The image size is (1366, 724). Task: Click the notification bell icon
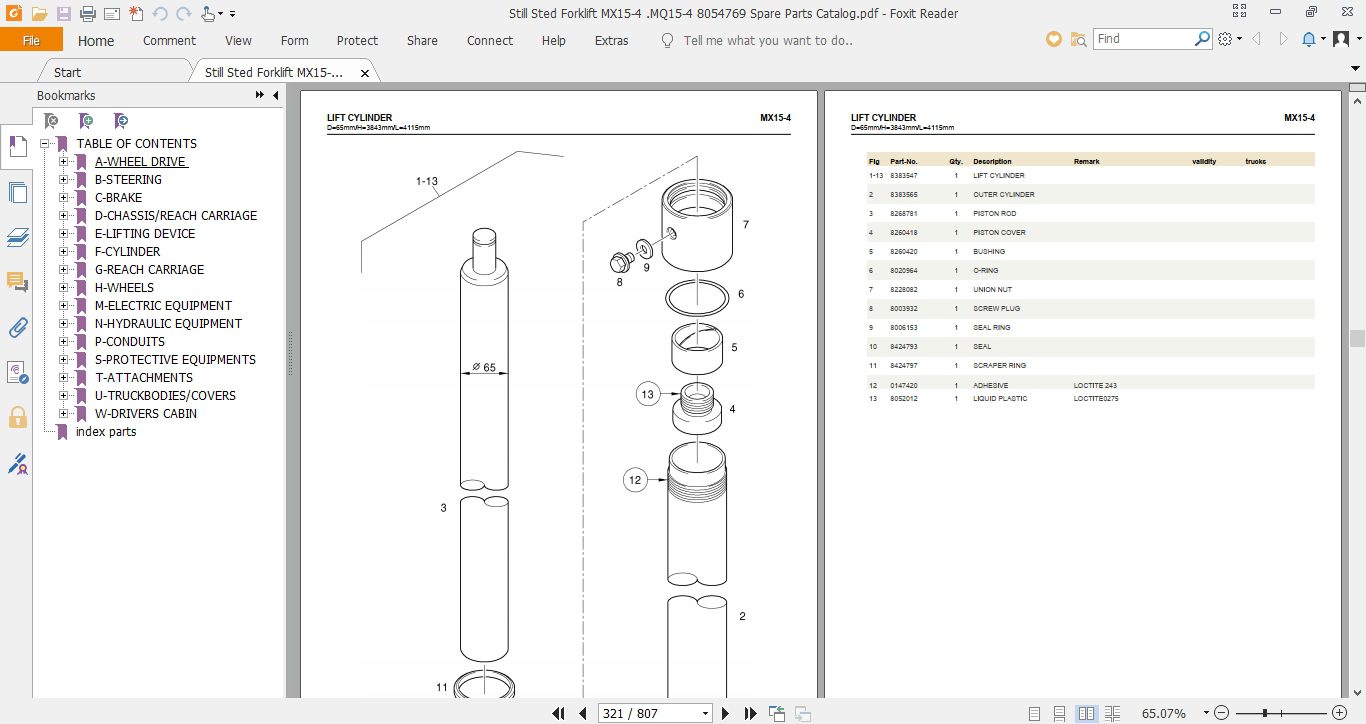pyautogui.click(x=1309, y=39)
